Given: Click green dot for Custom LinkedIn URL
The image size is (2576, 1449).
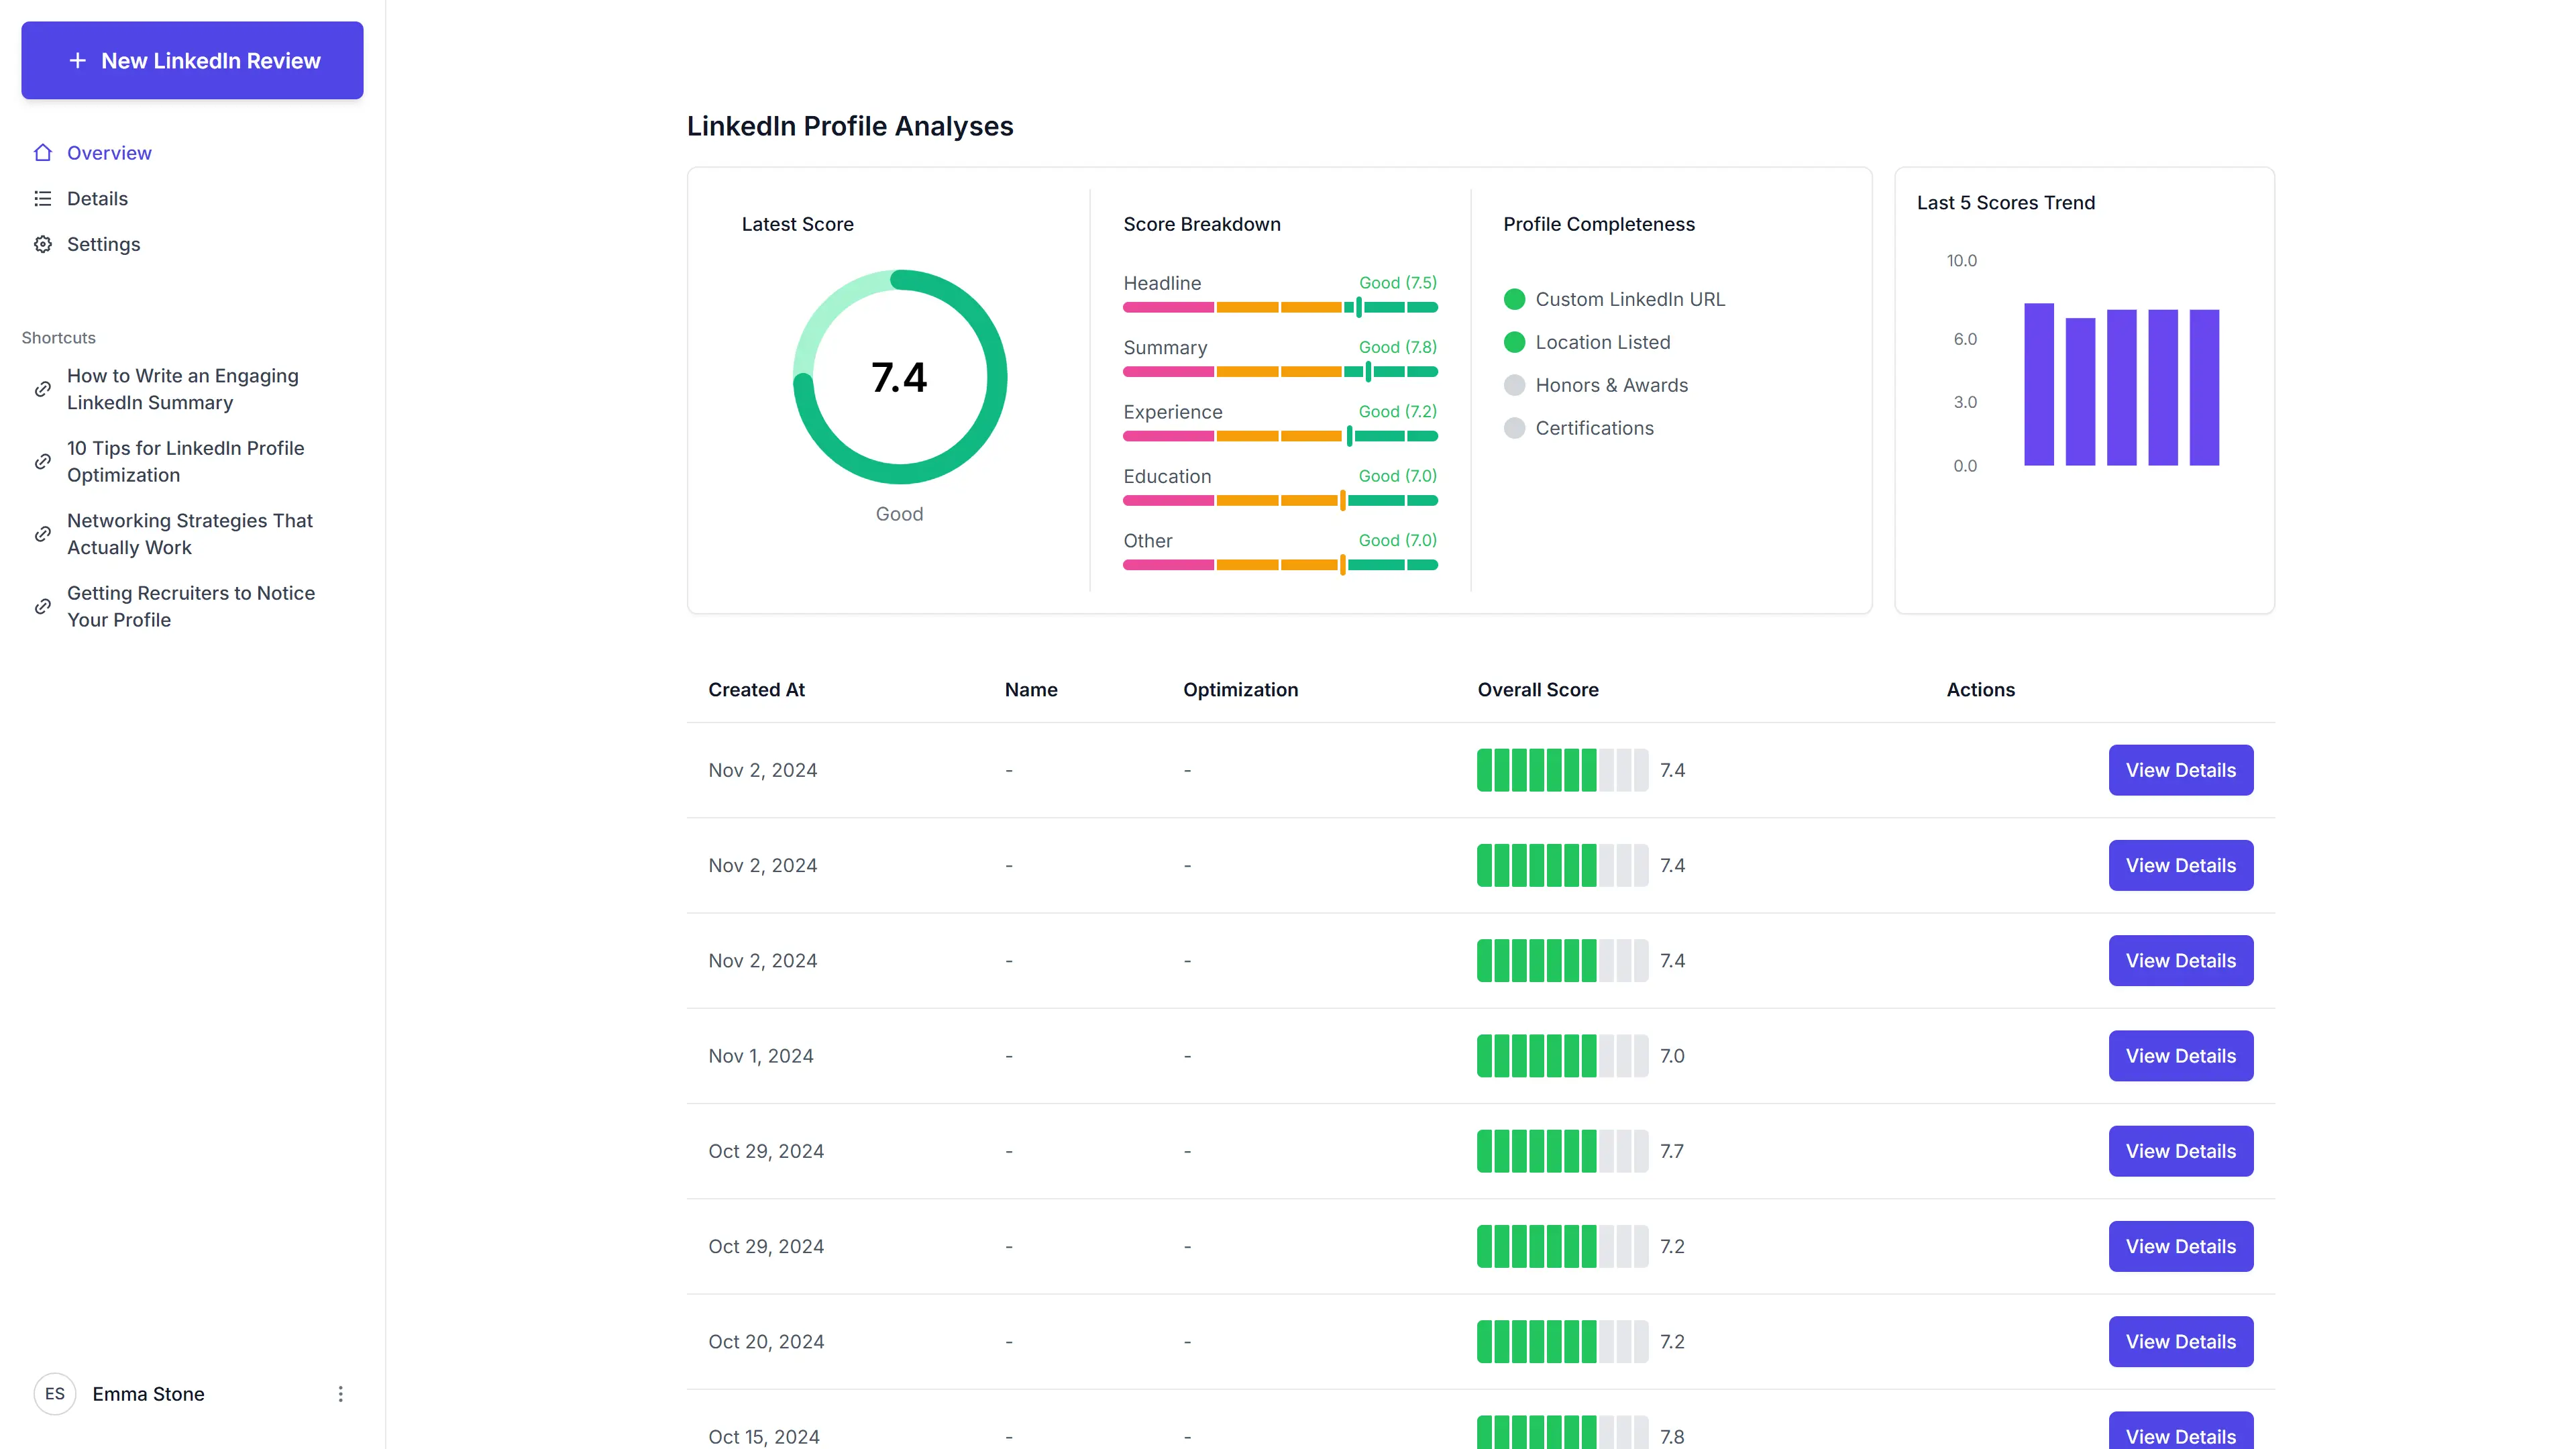Looking at the screenshot, I should (1514, 299).
